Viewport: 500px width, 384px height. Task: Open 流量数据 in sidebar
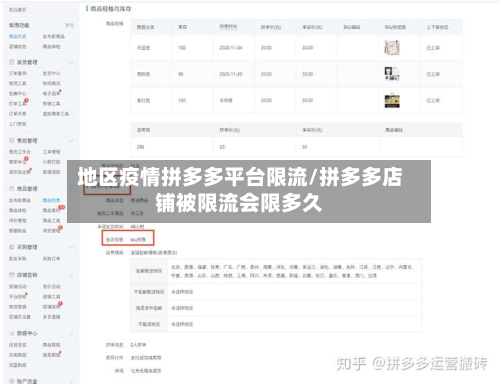[x=17, y=365]
